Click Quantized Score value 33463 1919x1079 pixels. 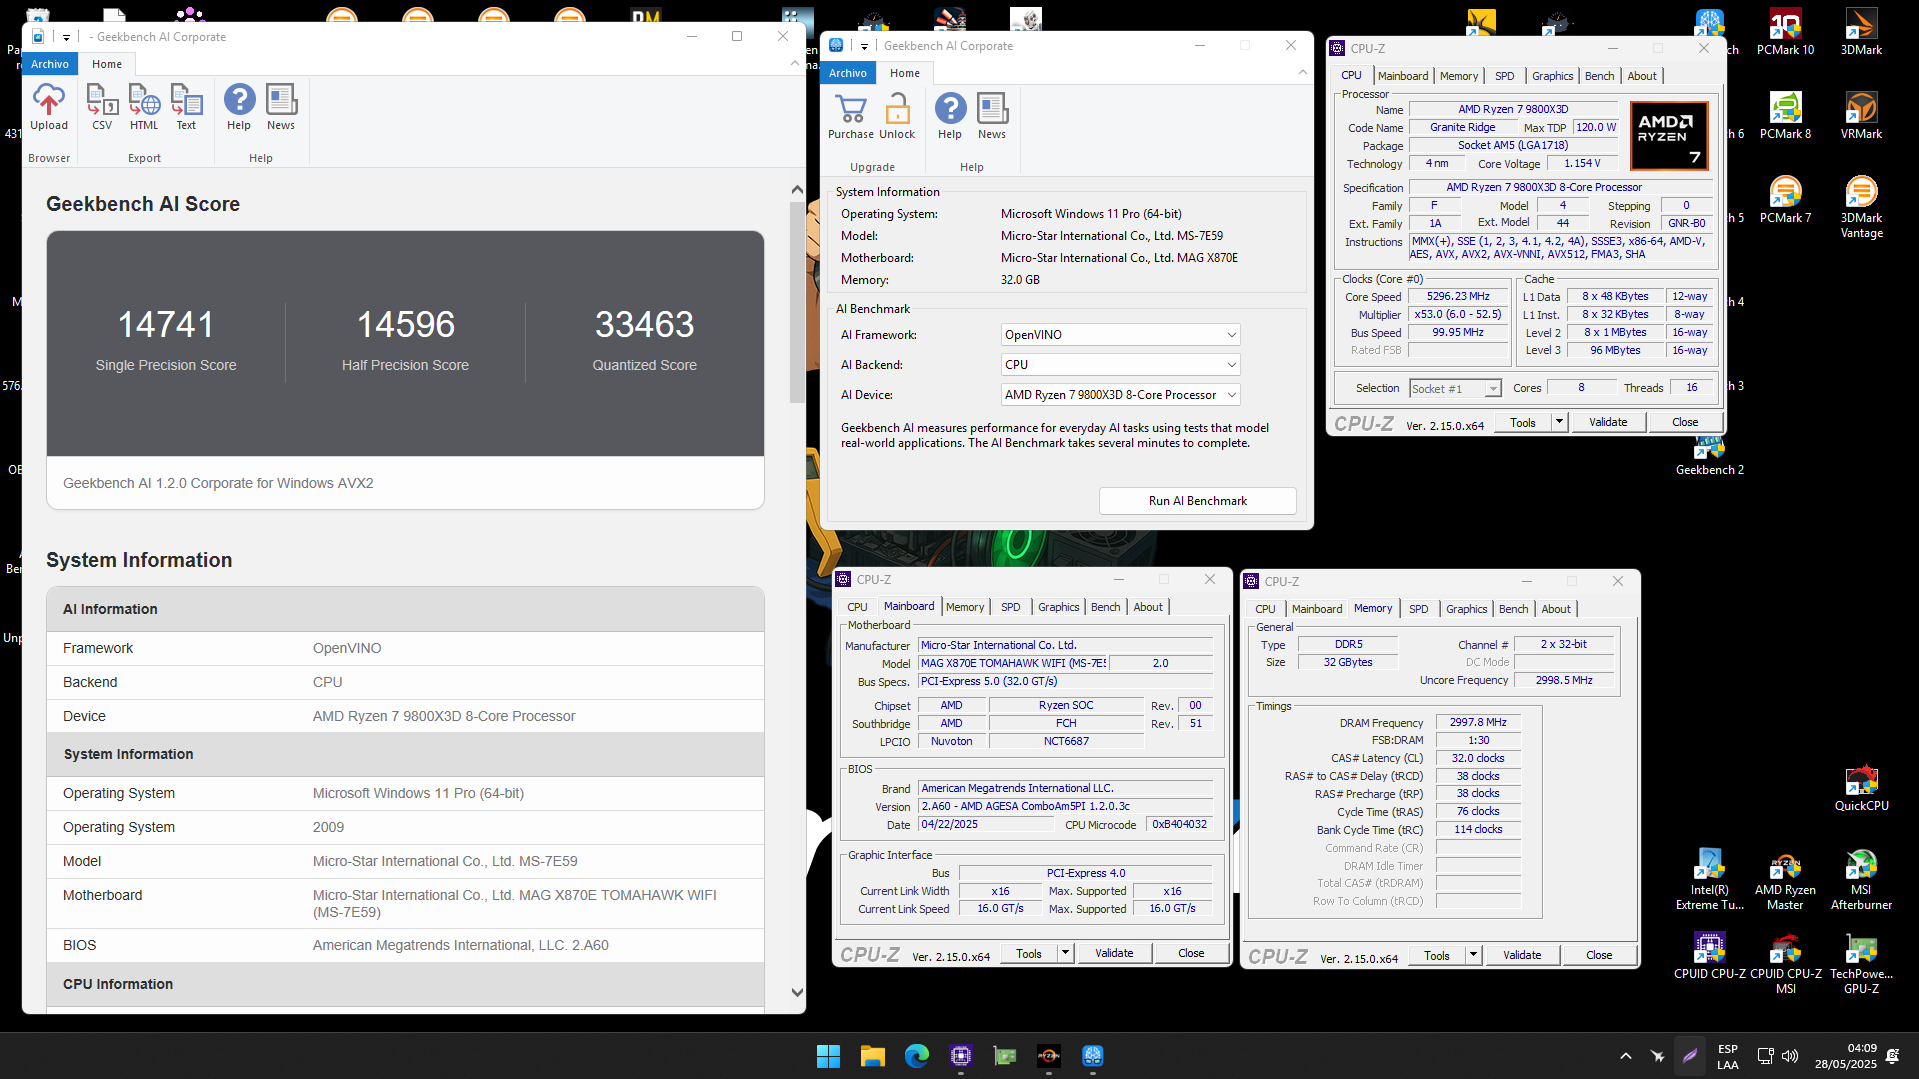644,324
